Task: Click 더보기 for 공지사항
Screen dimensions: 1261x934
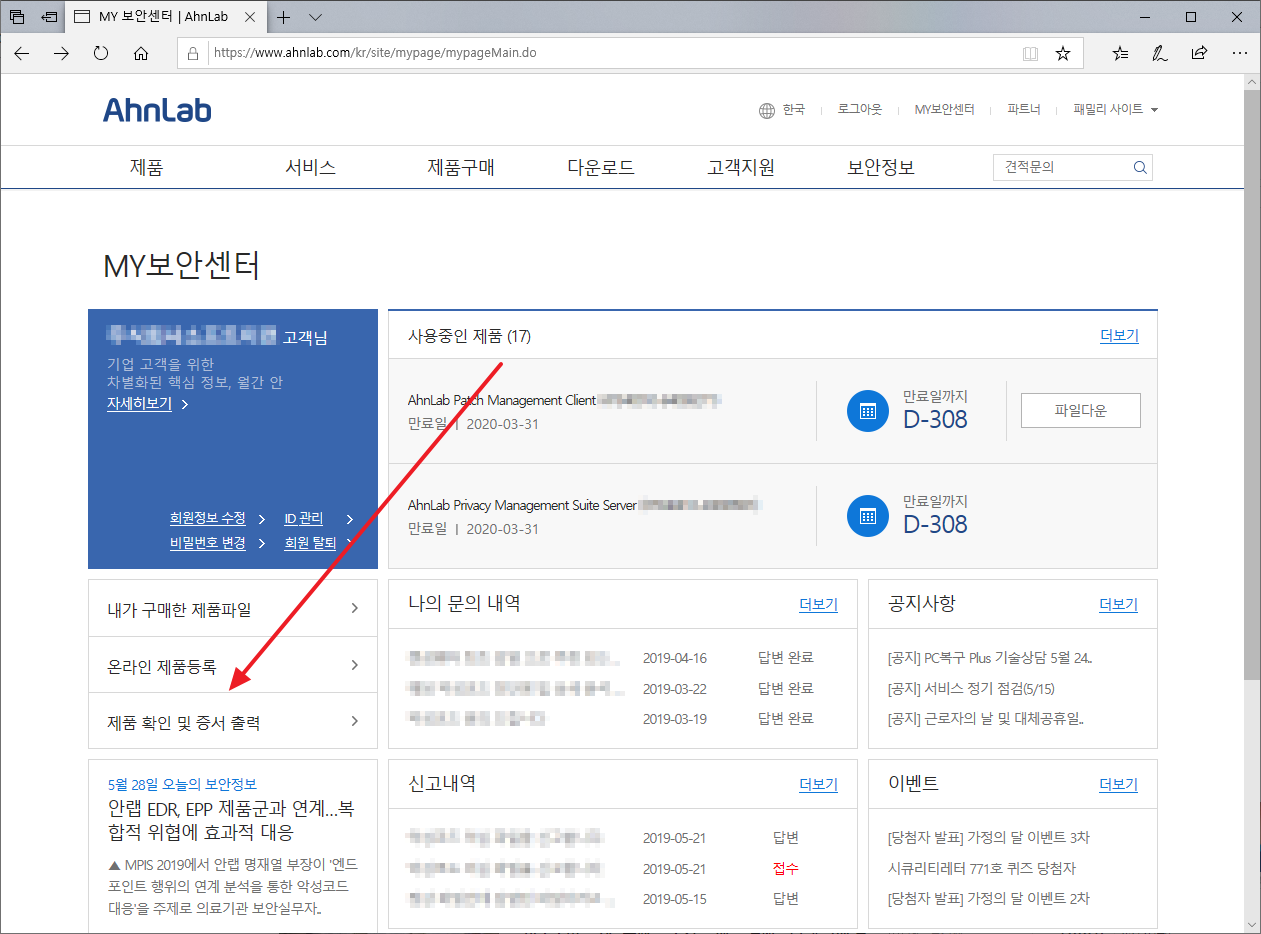Action: point(1119,605)
